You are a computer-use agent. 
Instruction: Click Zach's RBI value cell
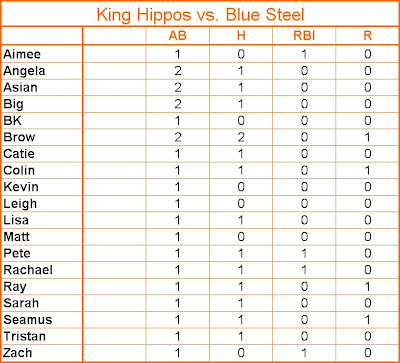tap(304, 353)
